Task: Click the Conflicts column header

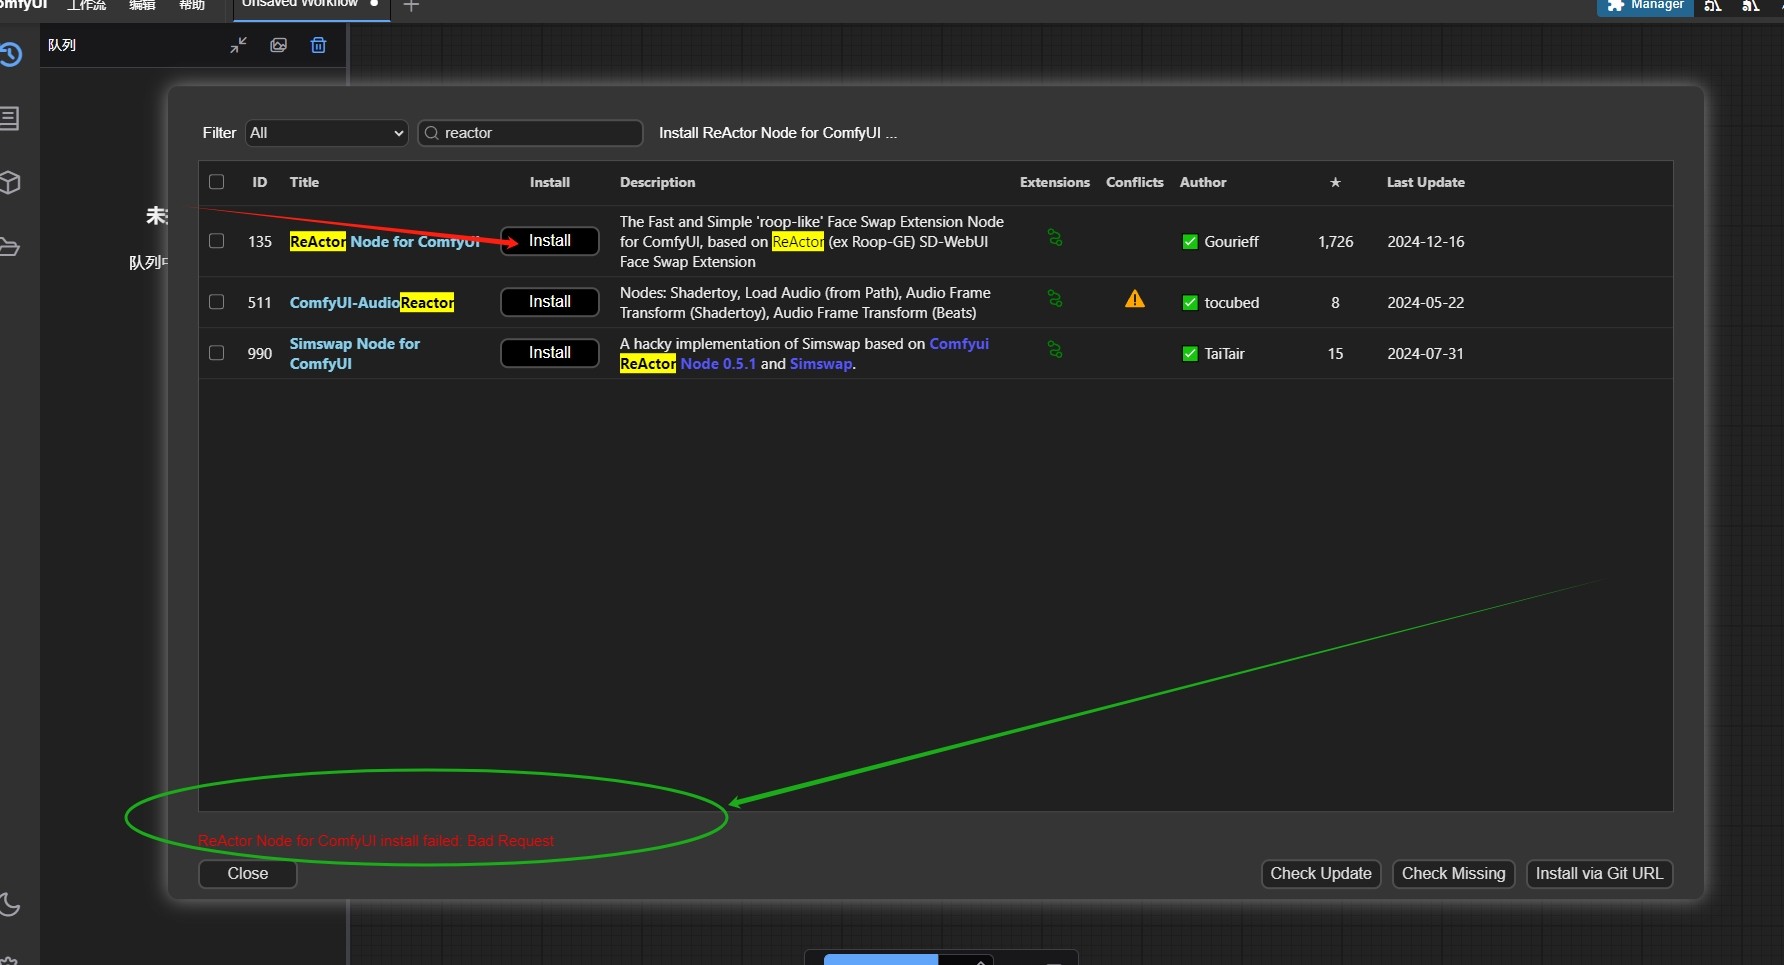Action: coord(1135,182)
